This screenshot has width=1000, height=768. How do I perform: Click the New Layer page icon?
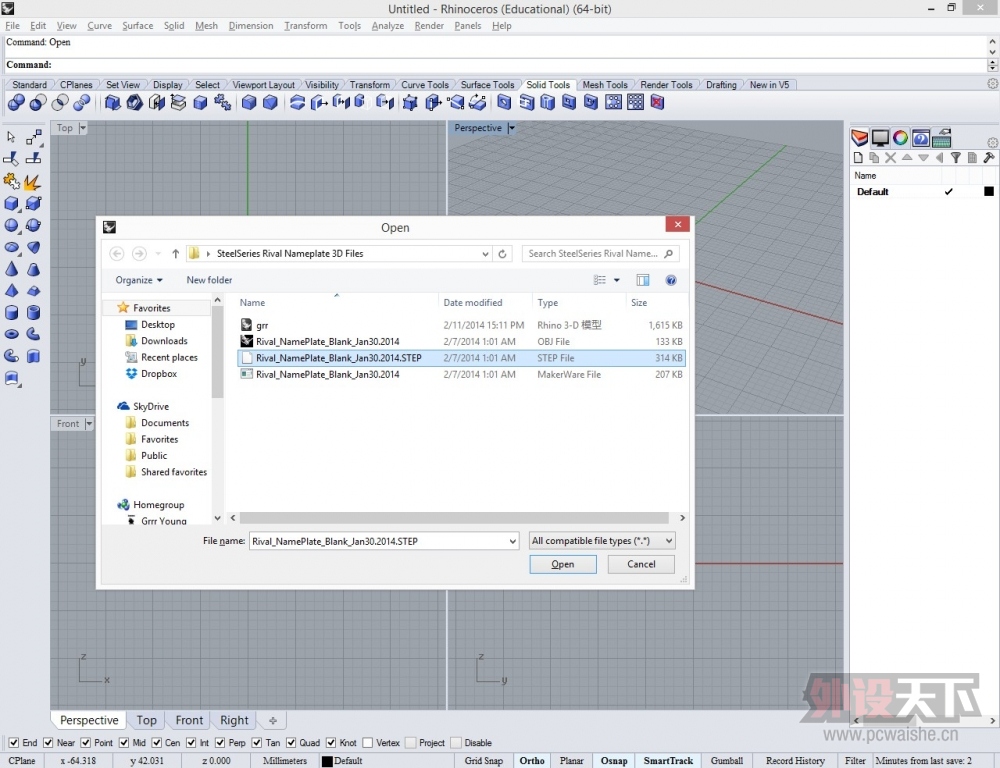coord(858,158)
